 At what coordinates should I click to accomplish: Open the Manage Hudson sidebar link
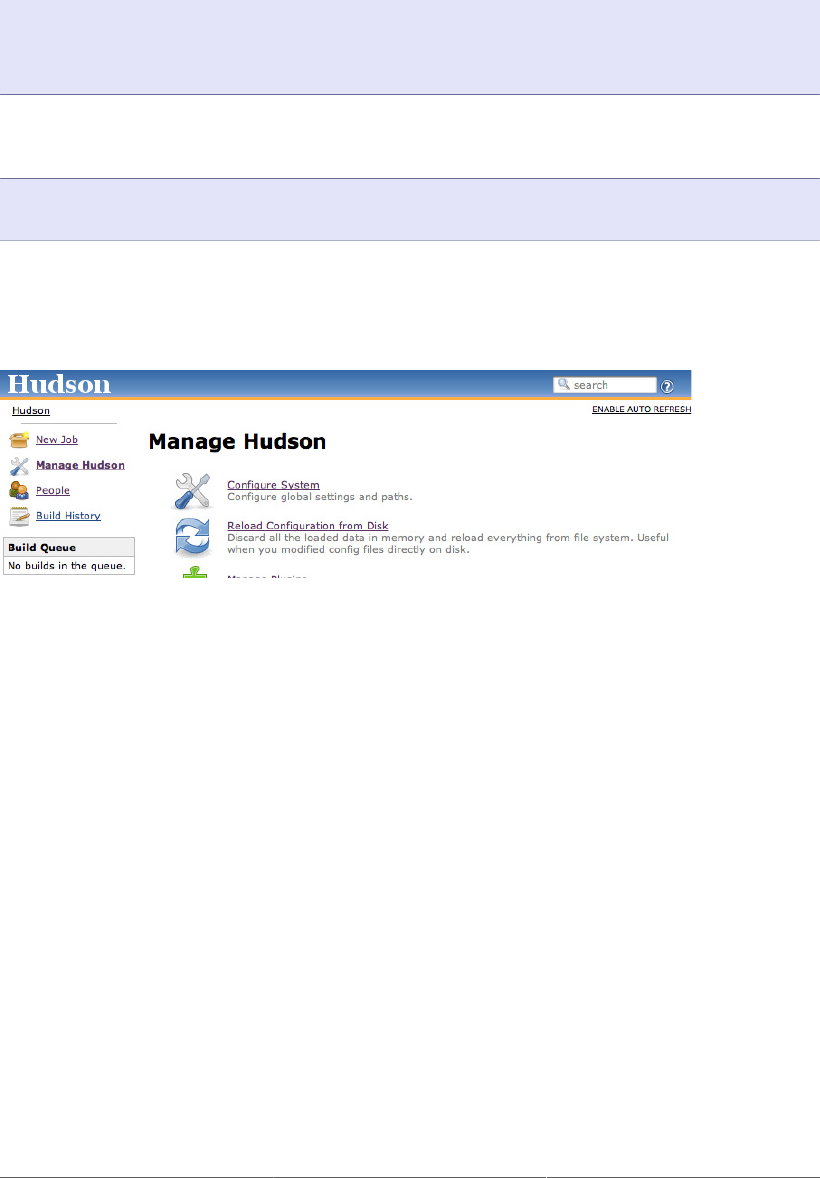click(x=80, y=465)
